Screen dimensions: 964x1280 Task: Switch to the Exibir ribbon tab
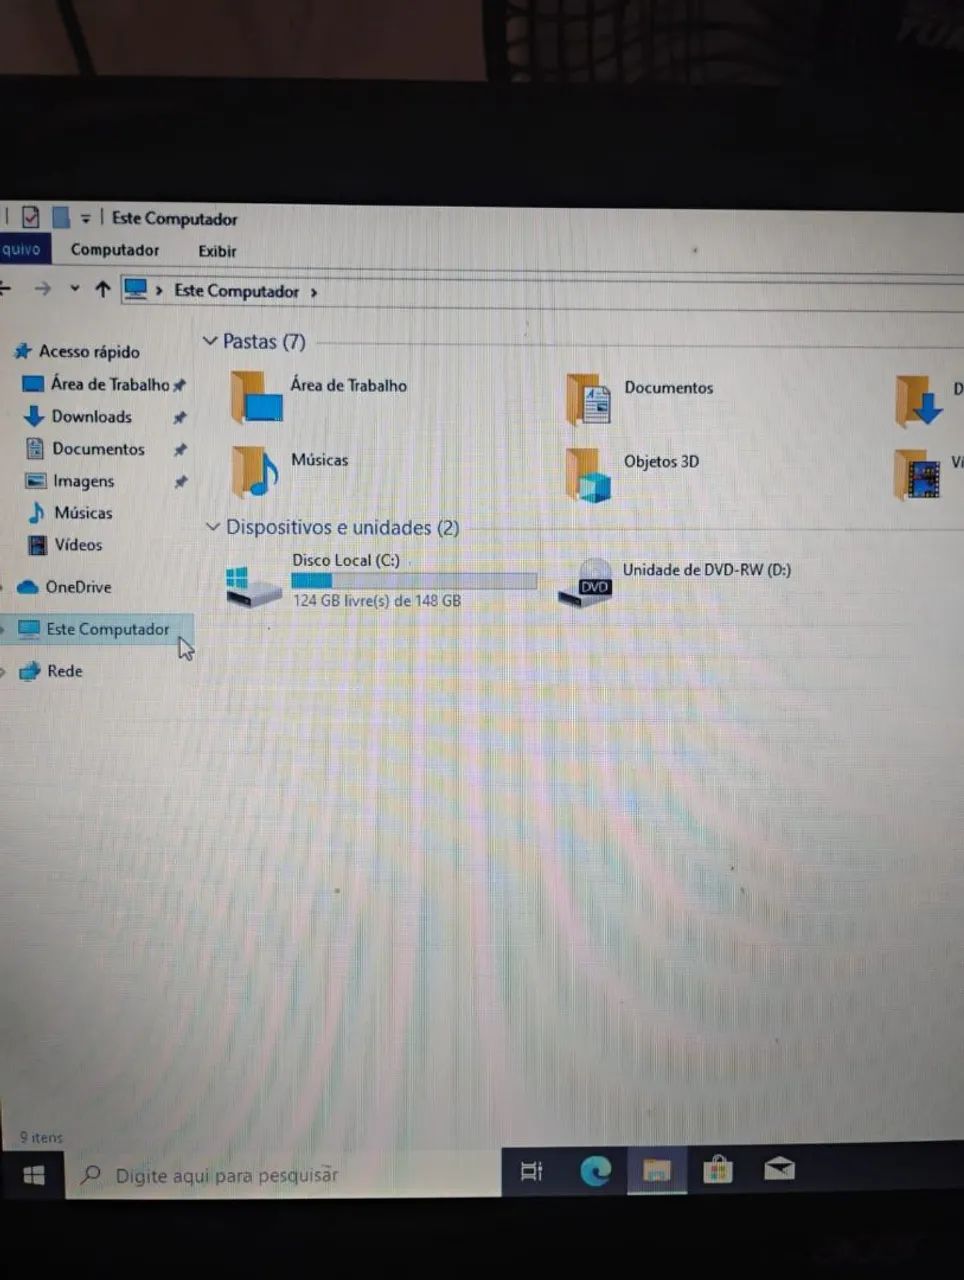216,251
